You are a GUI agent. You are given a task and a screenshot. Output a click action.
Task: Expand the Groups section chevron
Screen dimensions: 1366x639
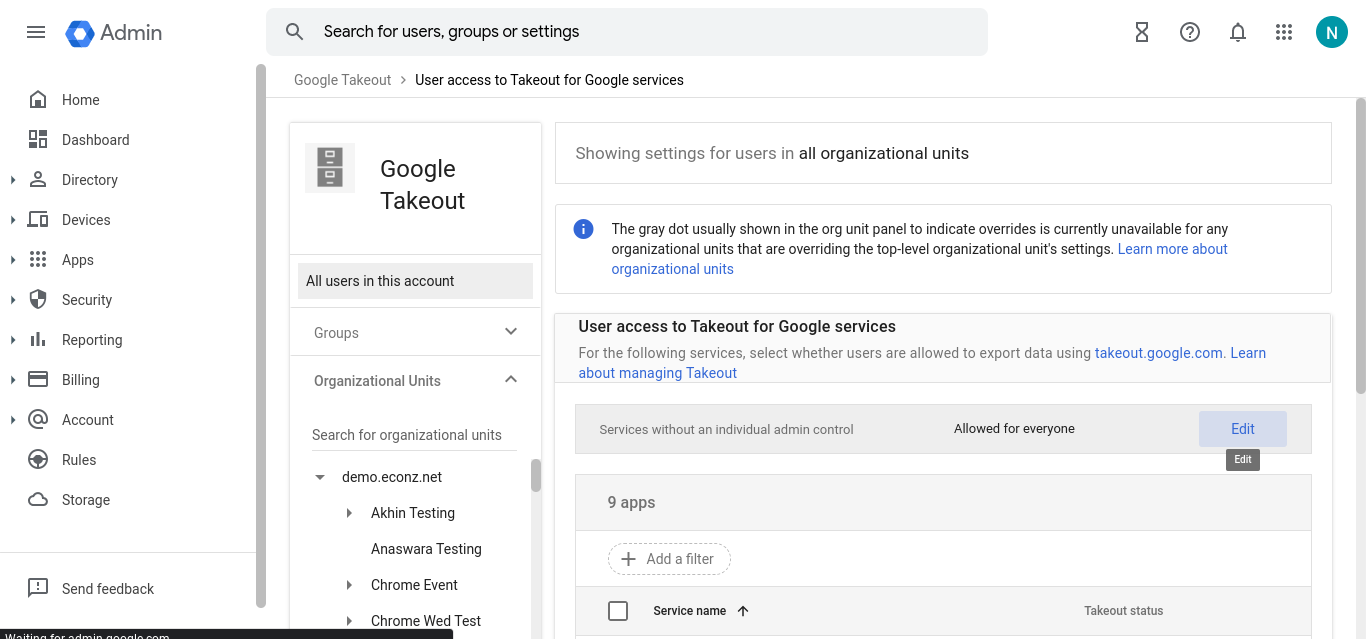coord(511,332)
